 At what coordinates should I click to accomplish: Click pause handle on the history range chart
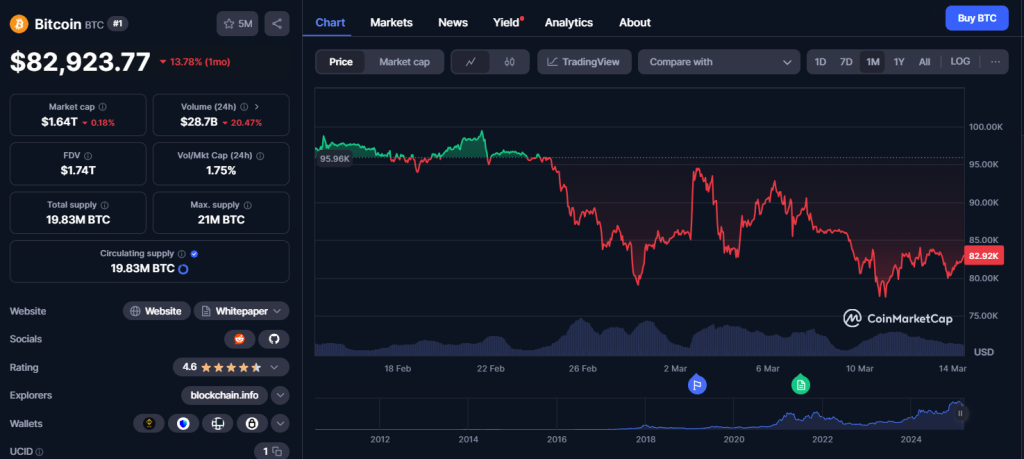[960, 413]
